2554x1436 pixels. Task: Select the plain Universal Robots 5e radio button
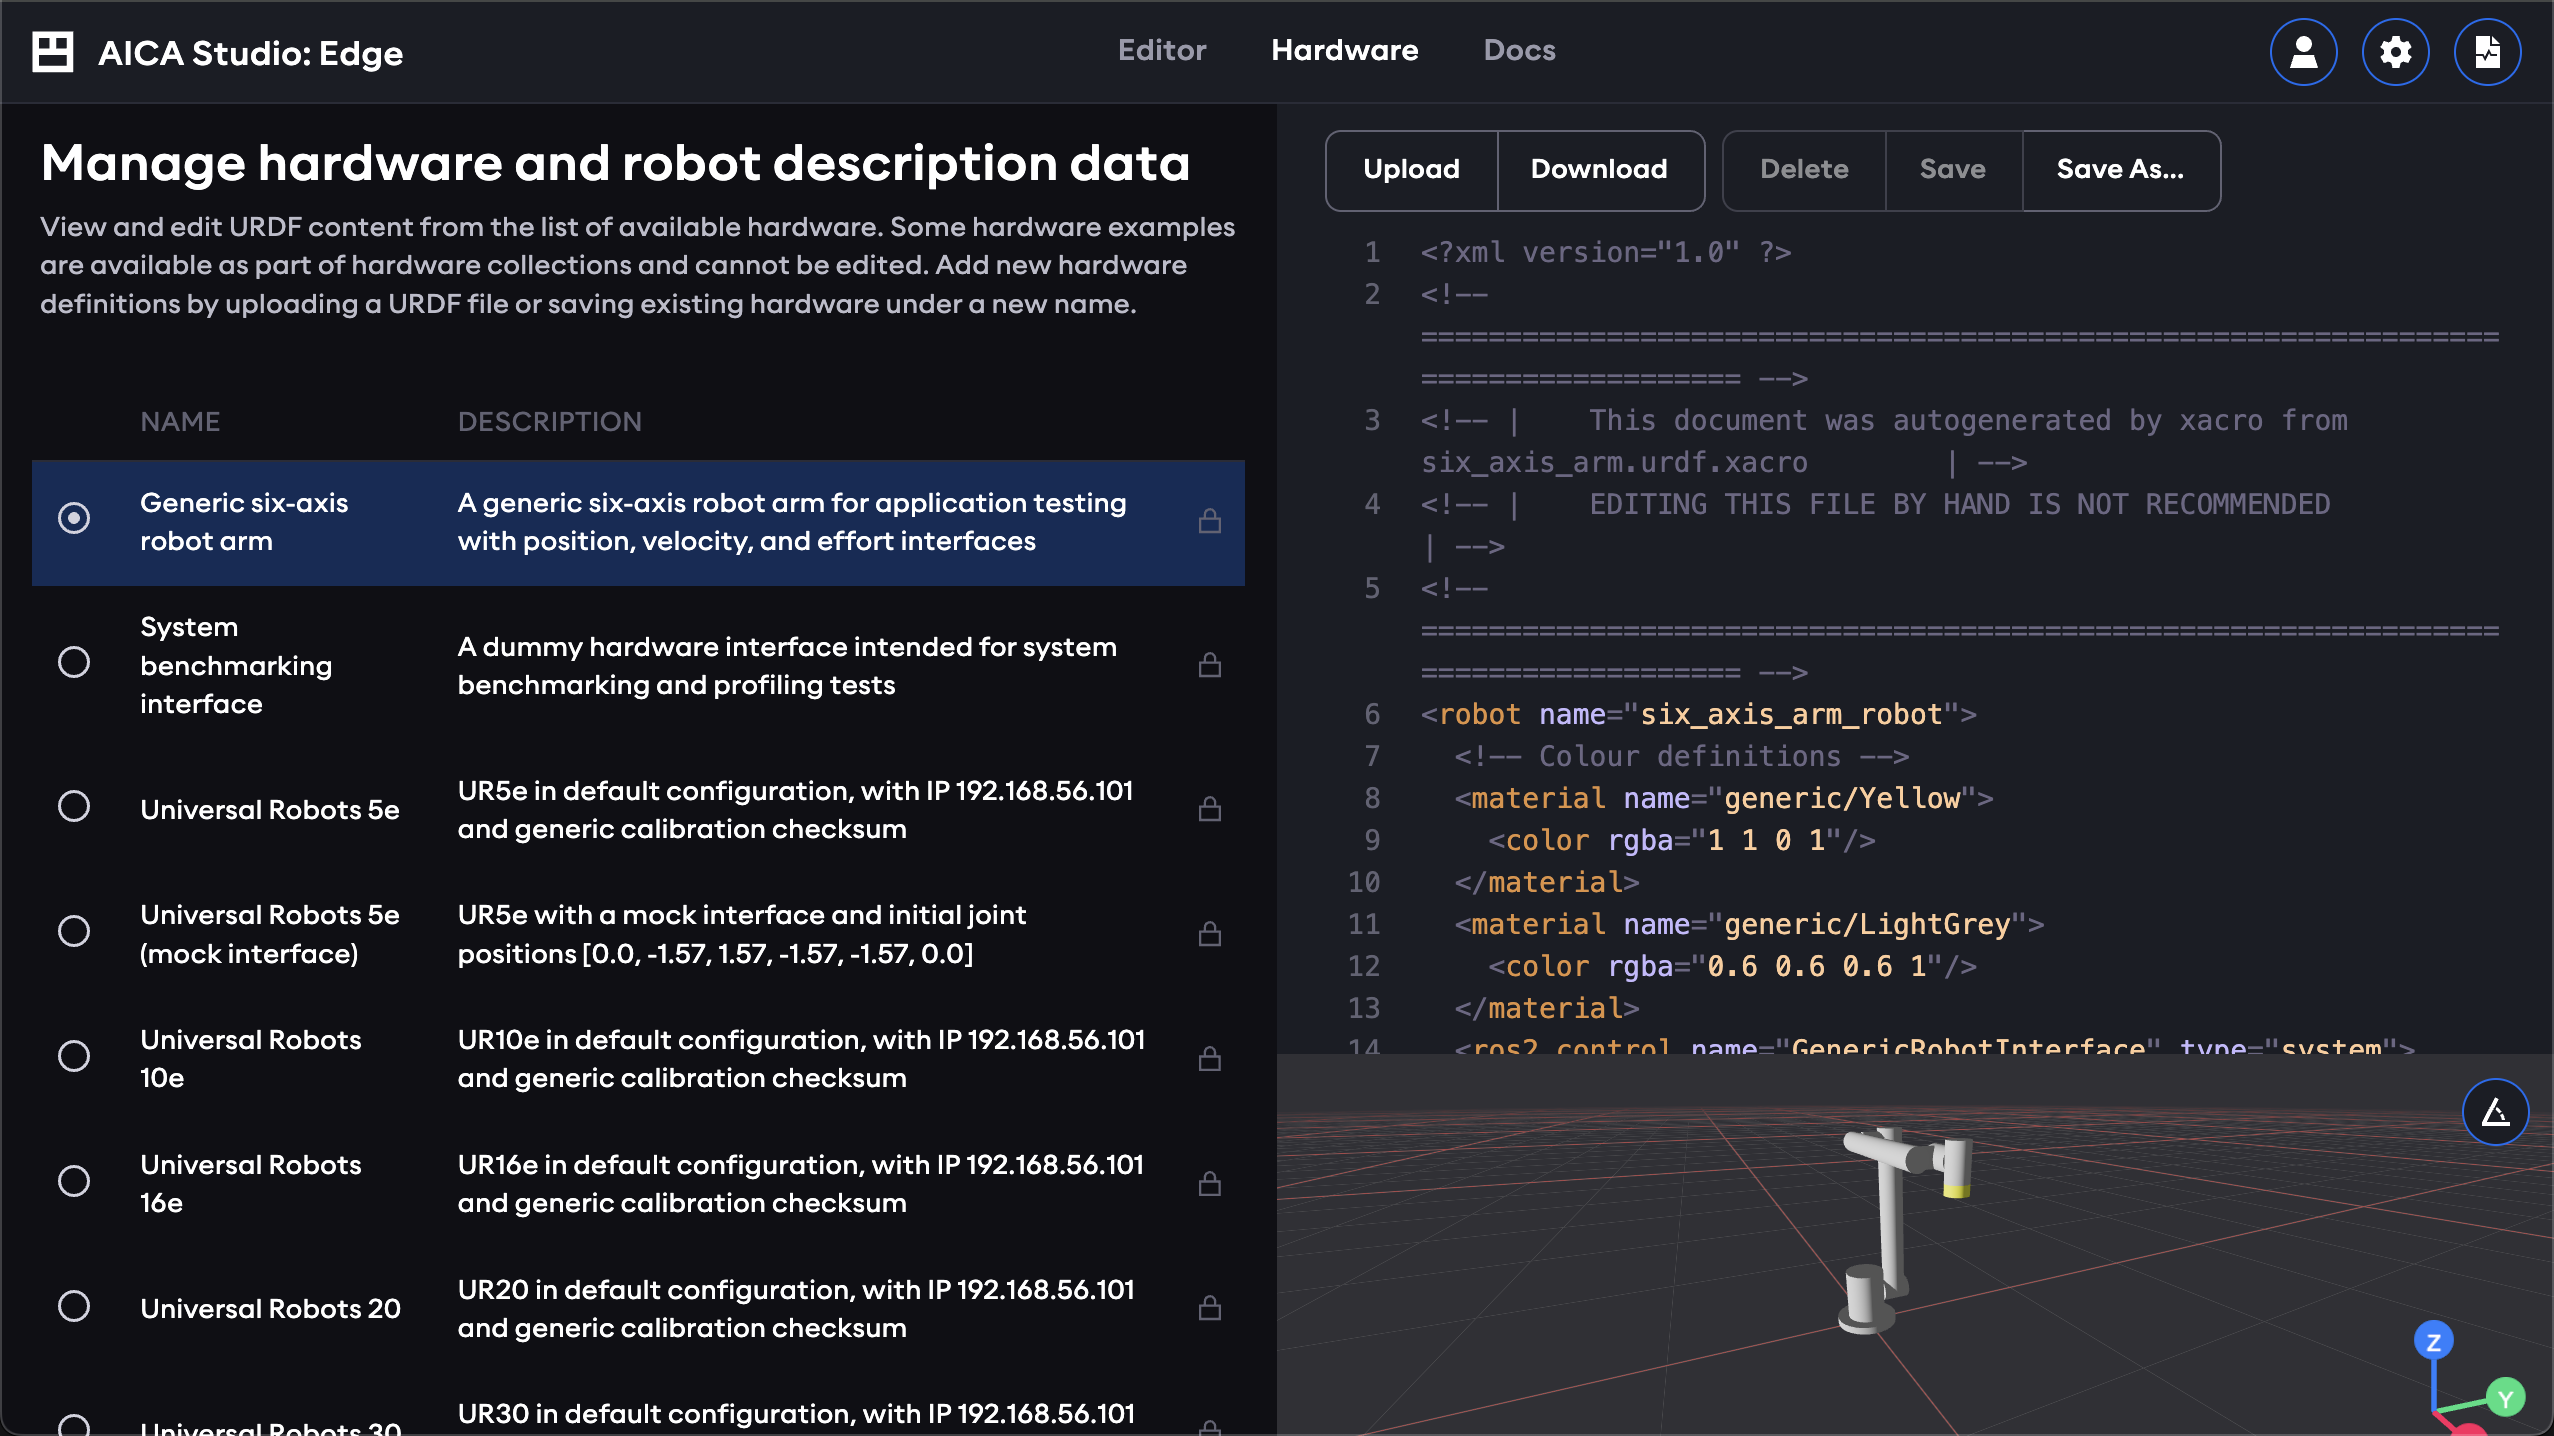point(74,806)
